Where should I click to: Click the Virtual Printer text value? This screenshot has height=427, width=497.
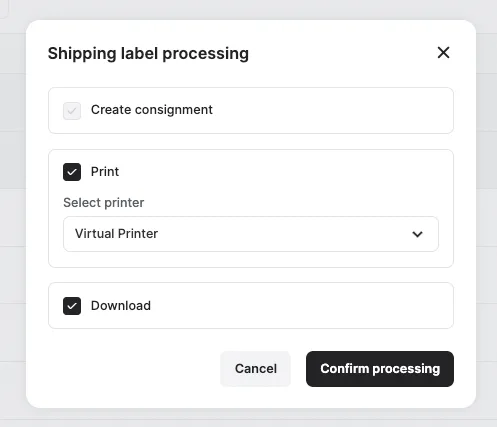click(x=116, y=234)
